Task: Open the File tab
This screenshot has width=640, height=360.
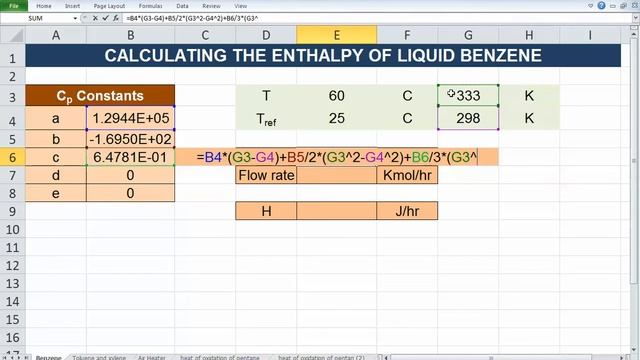Action: tap(13, 6)
